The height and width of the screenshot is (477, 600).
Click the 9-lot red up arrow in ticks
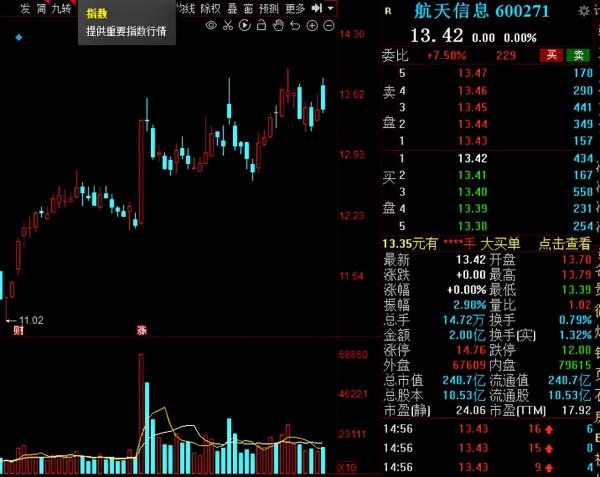pos(549,467)
